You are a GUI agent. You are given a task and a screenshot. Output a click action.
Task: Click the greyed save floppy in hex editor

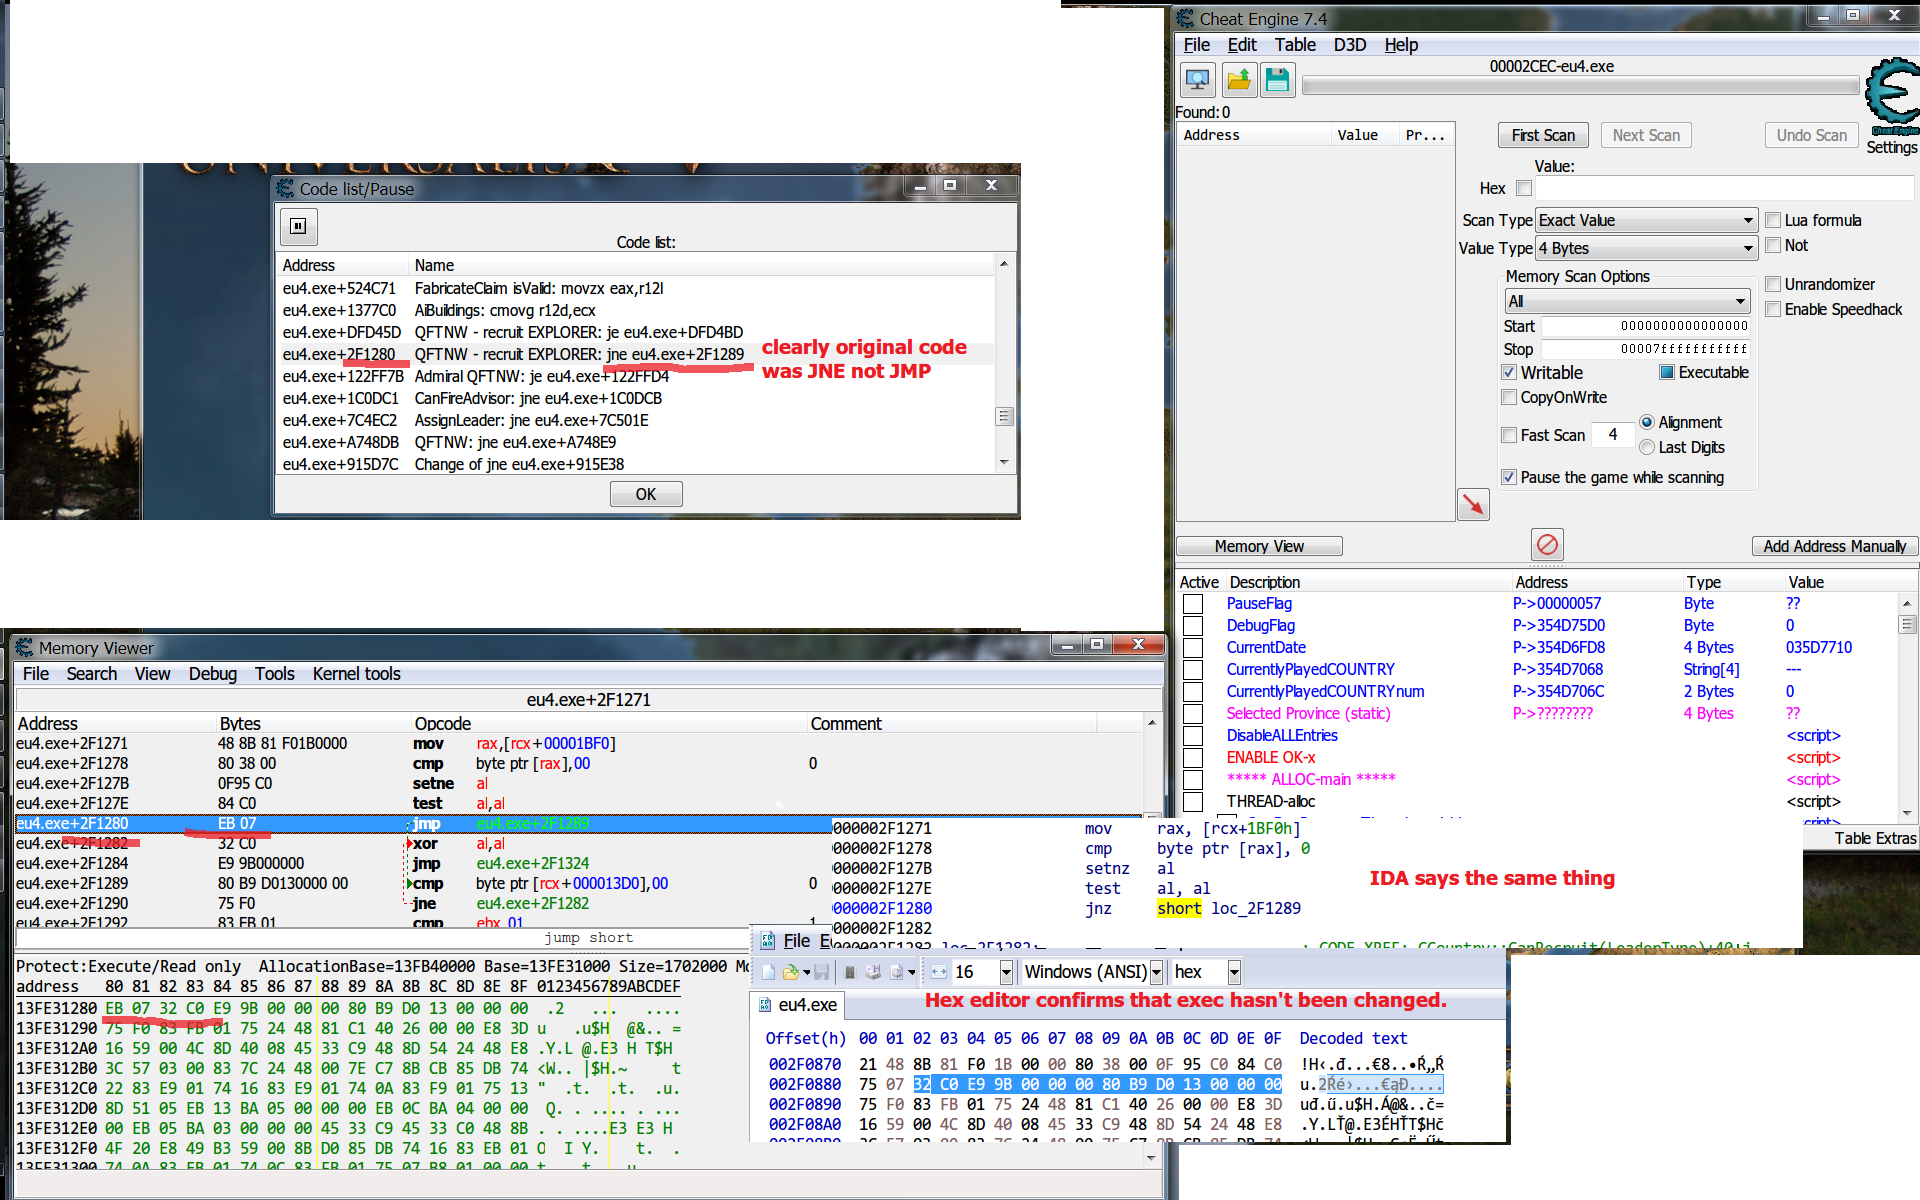click(x=821, y=972)
